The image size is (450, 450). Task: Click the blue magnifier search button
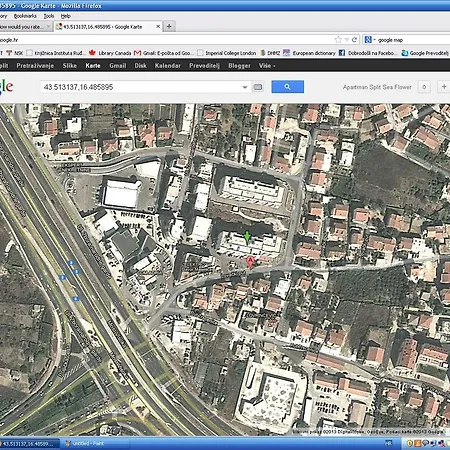click(287, 87)
